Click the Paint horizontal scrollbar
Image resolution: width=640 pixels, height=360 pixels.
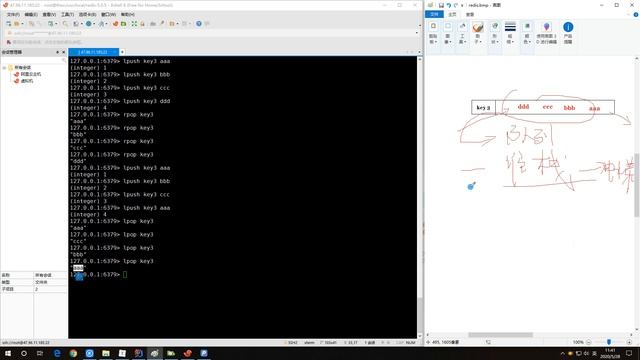pos(500,335)
